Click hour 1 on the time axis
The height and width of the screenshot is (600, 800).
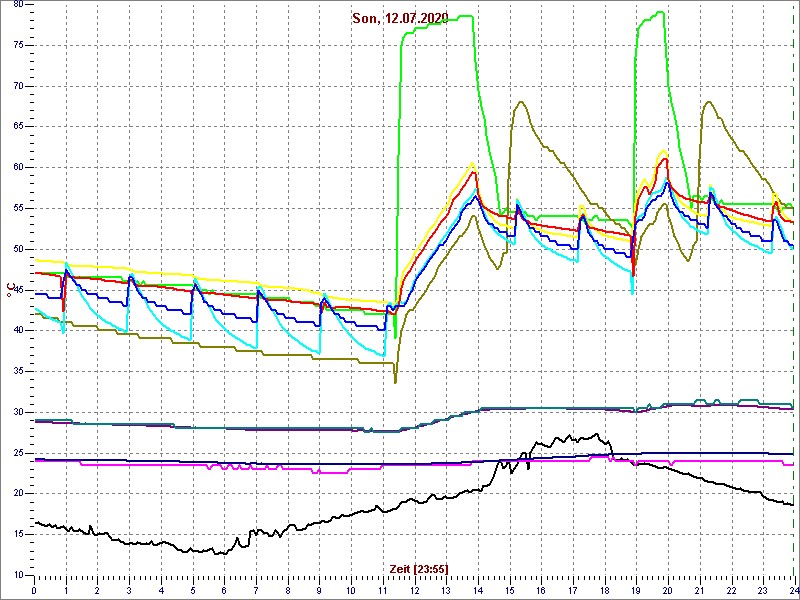66,590
